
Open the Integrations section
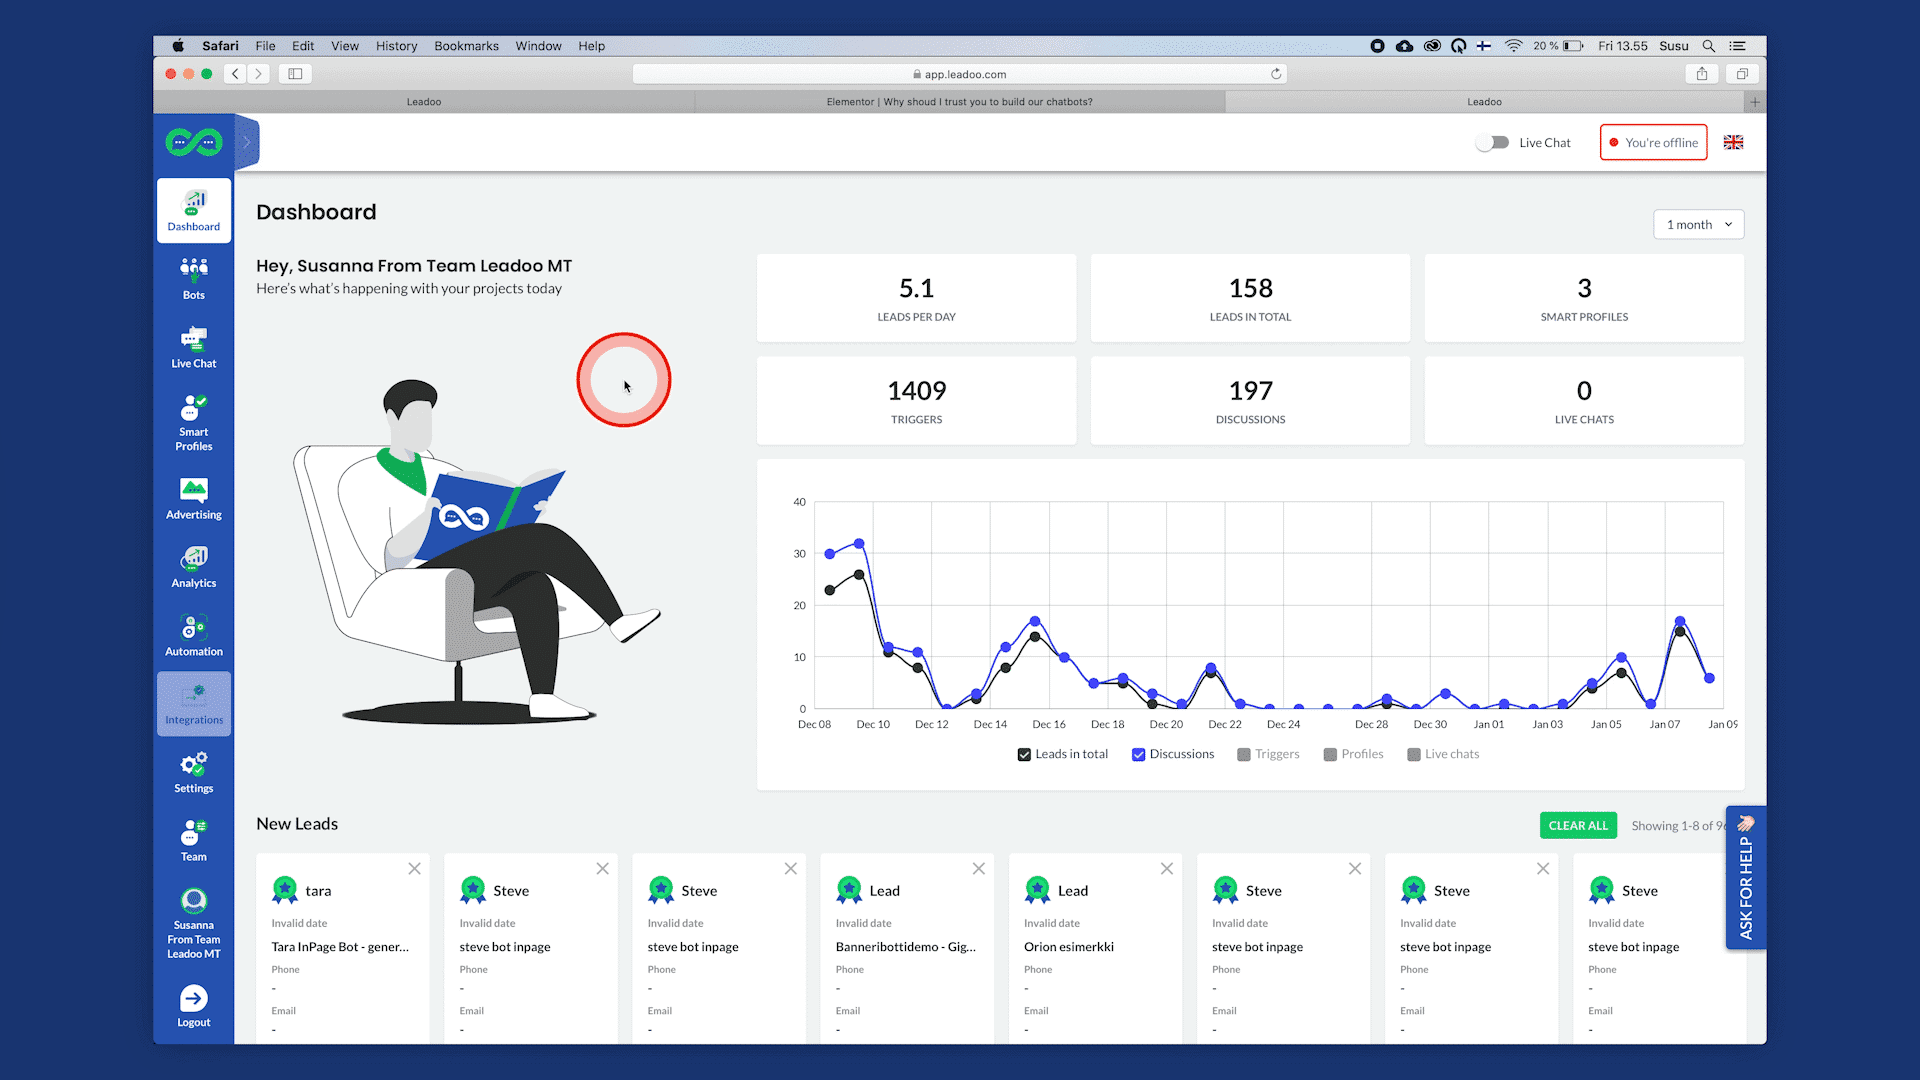pos(193,703)
